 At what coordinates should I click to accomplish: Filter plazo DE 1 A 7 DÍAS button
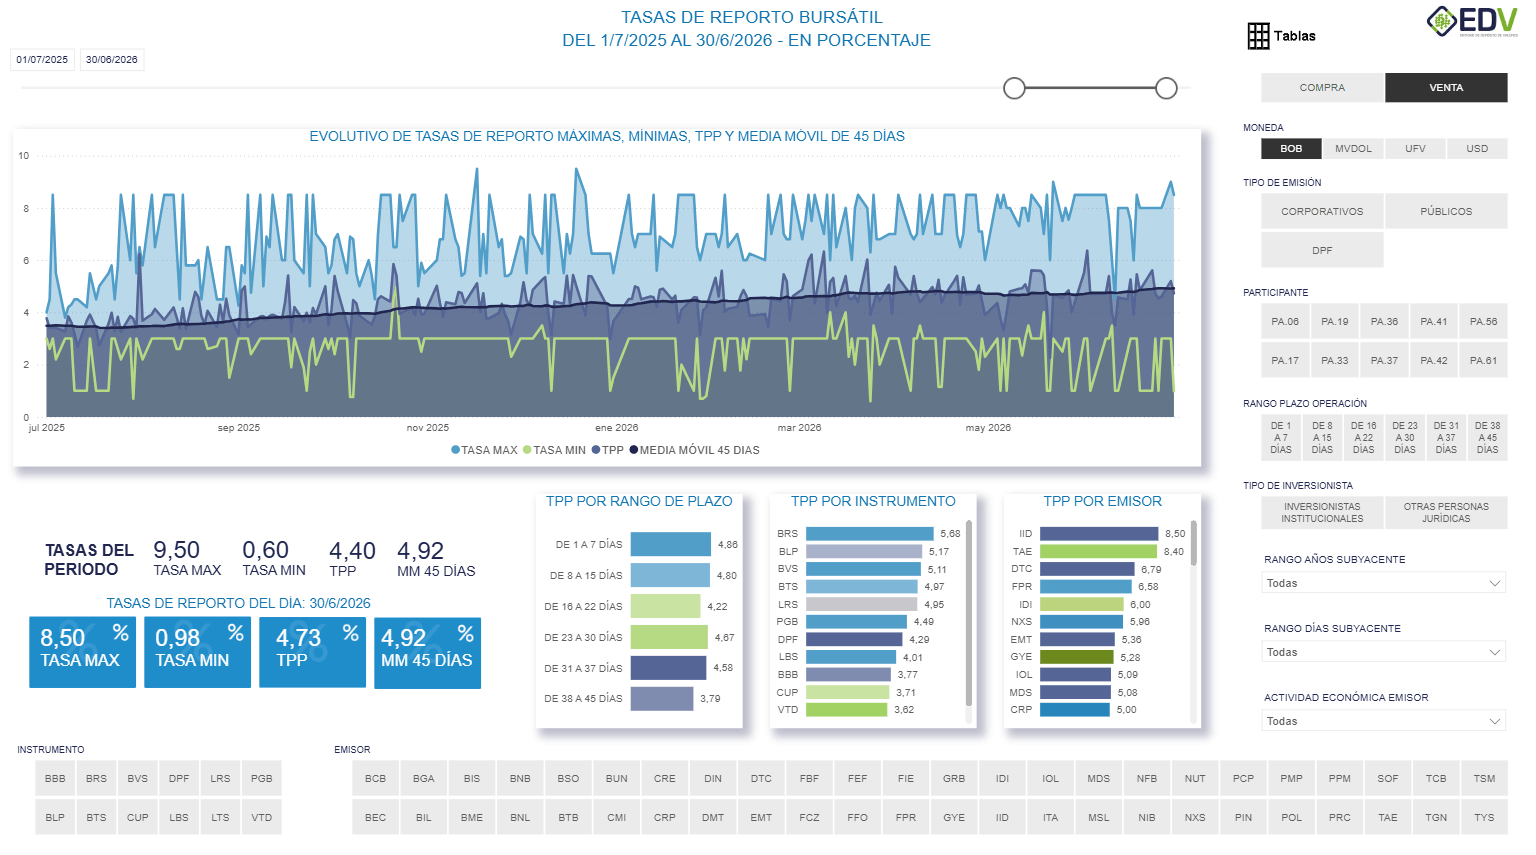click(x=1281, y=438)
